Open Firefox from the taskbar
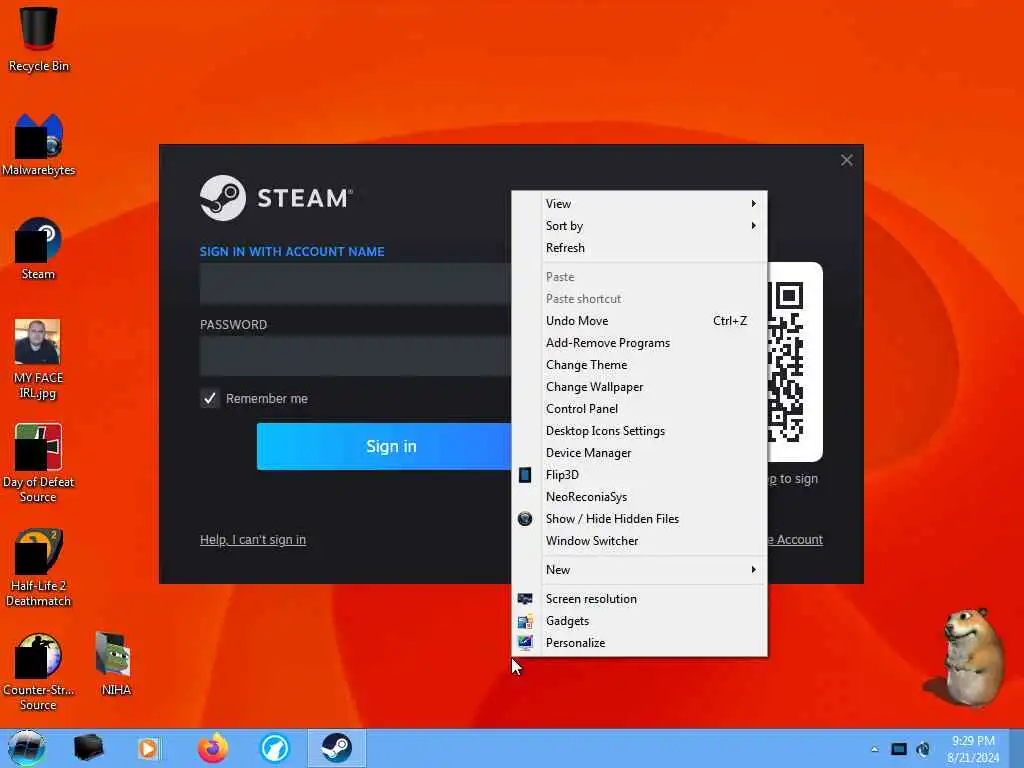This screenshot has width=1024, height=768. [213, 748]
